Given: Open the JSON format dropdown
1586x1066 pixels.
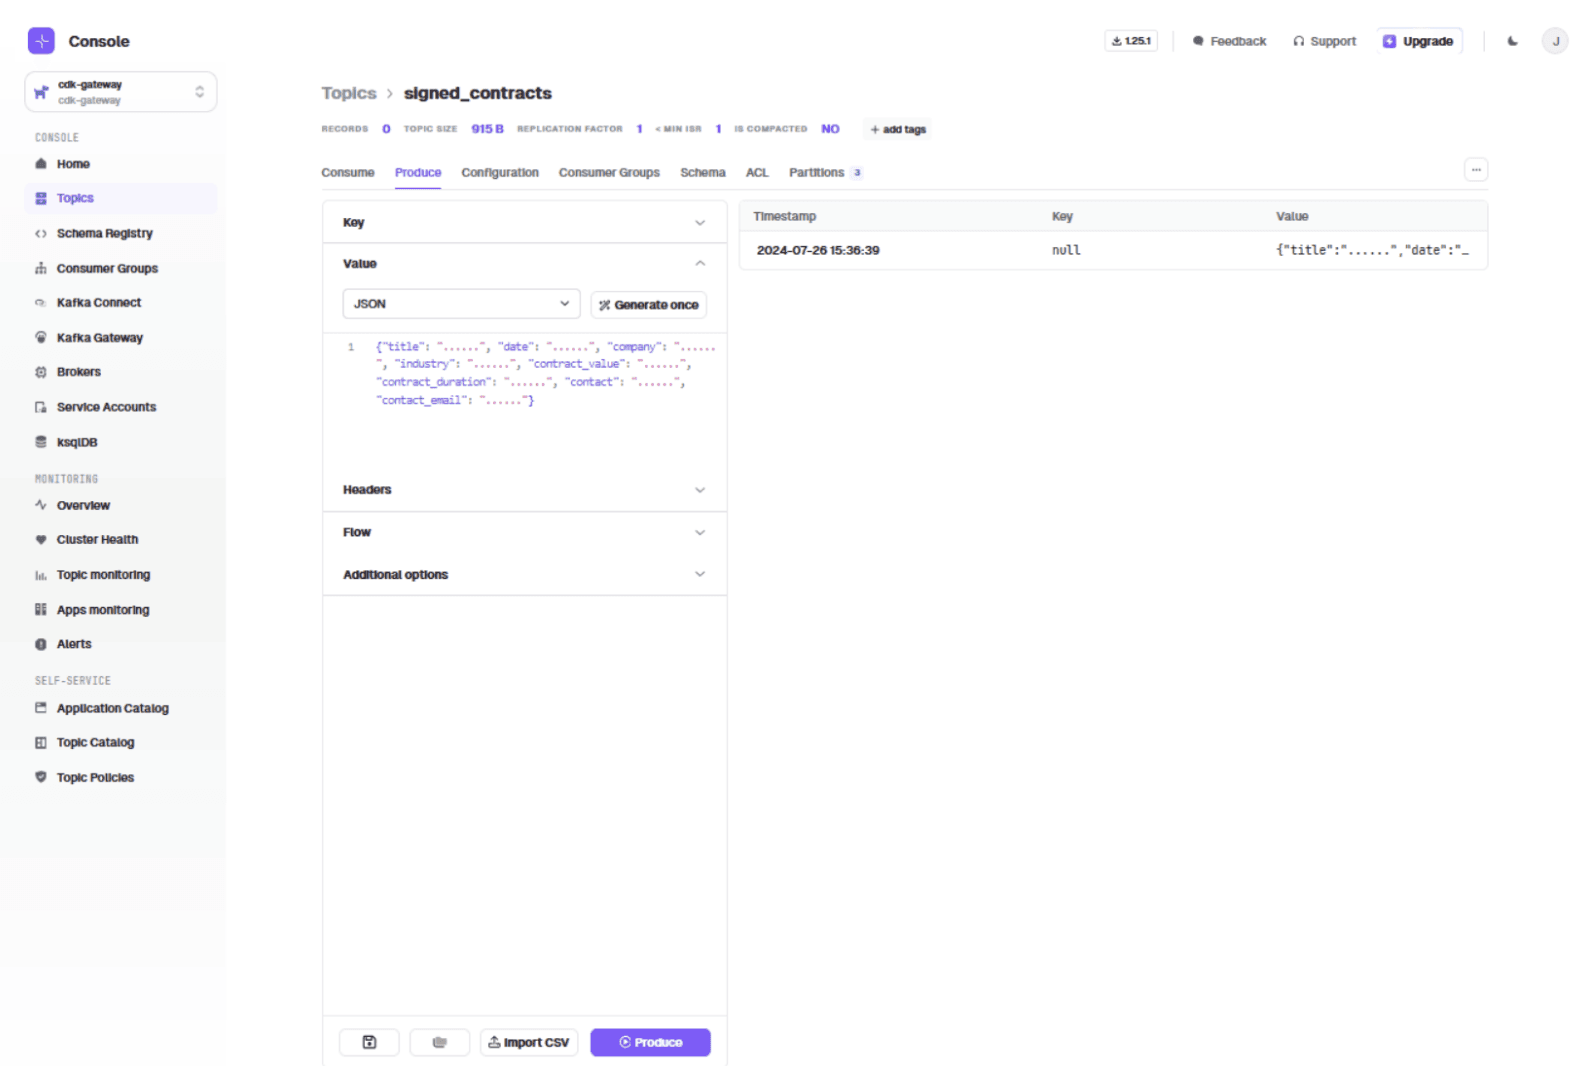Looking at the screenshot, I should pos(461,304).
